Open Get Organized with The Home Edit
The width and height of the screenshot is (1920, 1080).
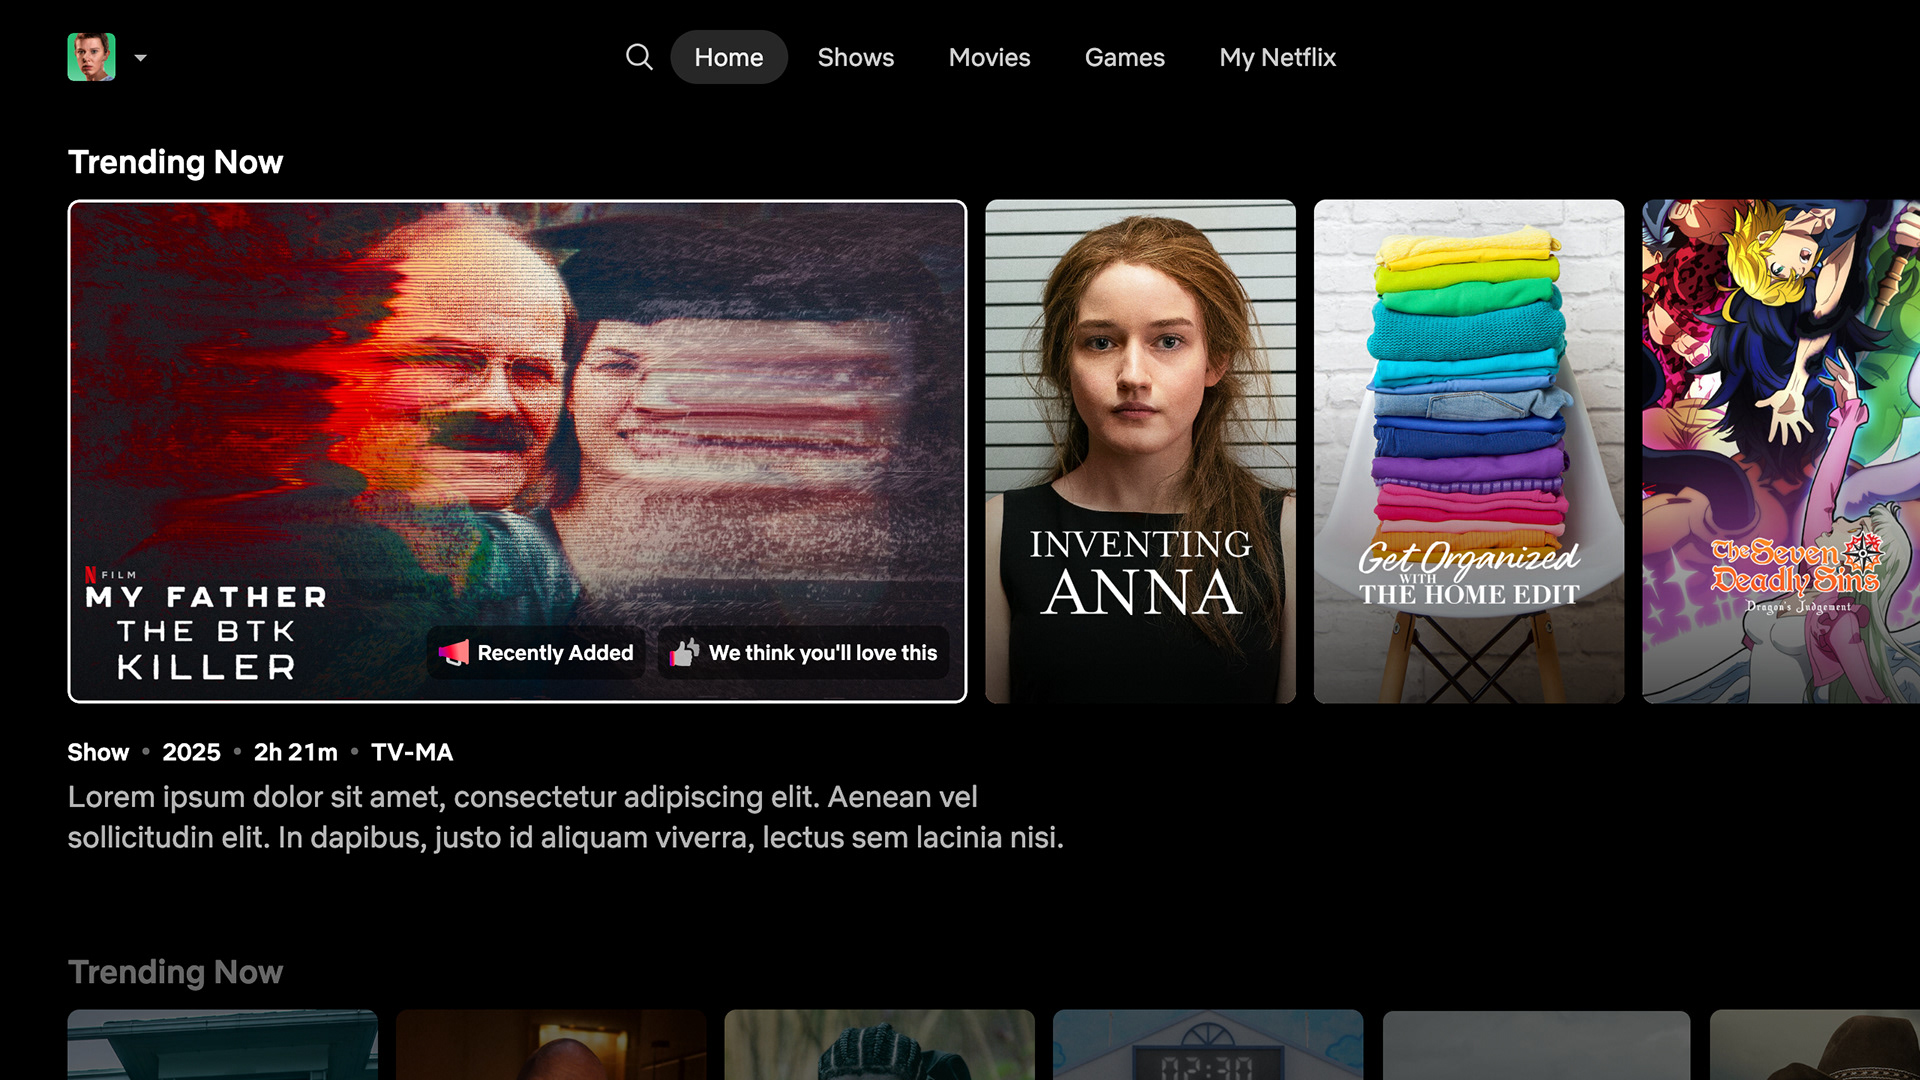(x=1468, y=450)
